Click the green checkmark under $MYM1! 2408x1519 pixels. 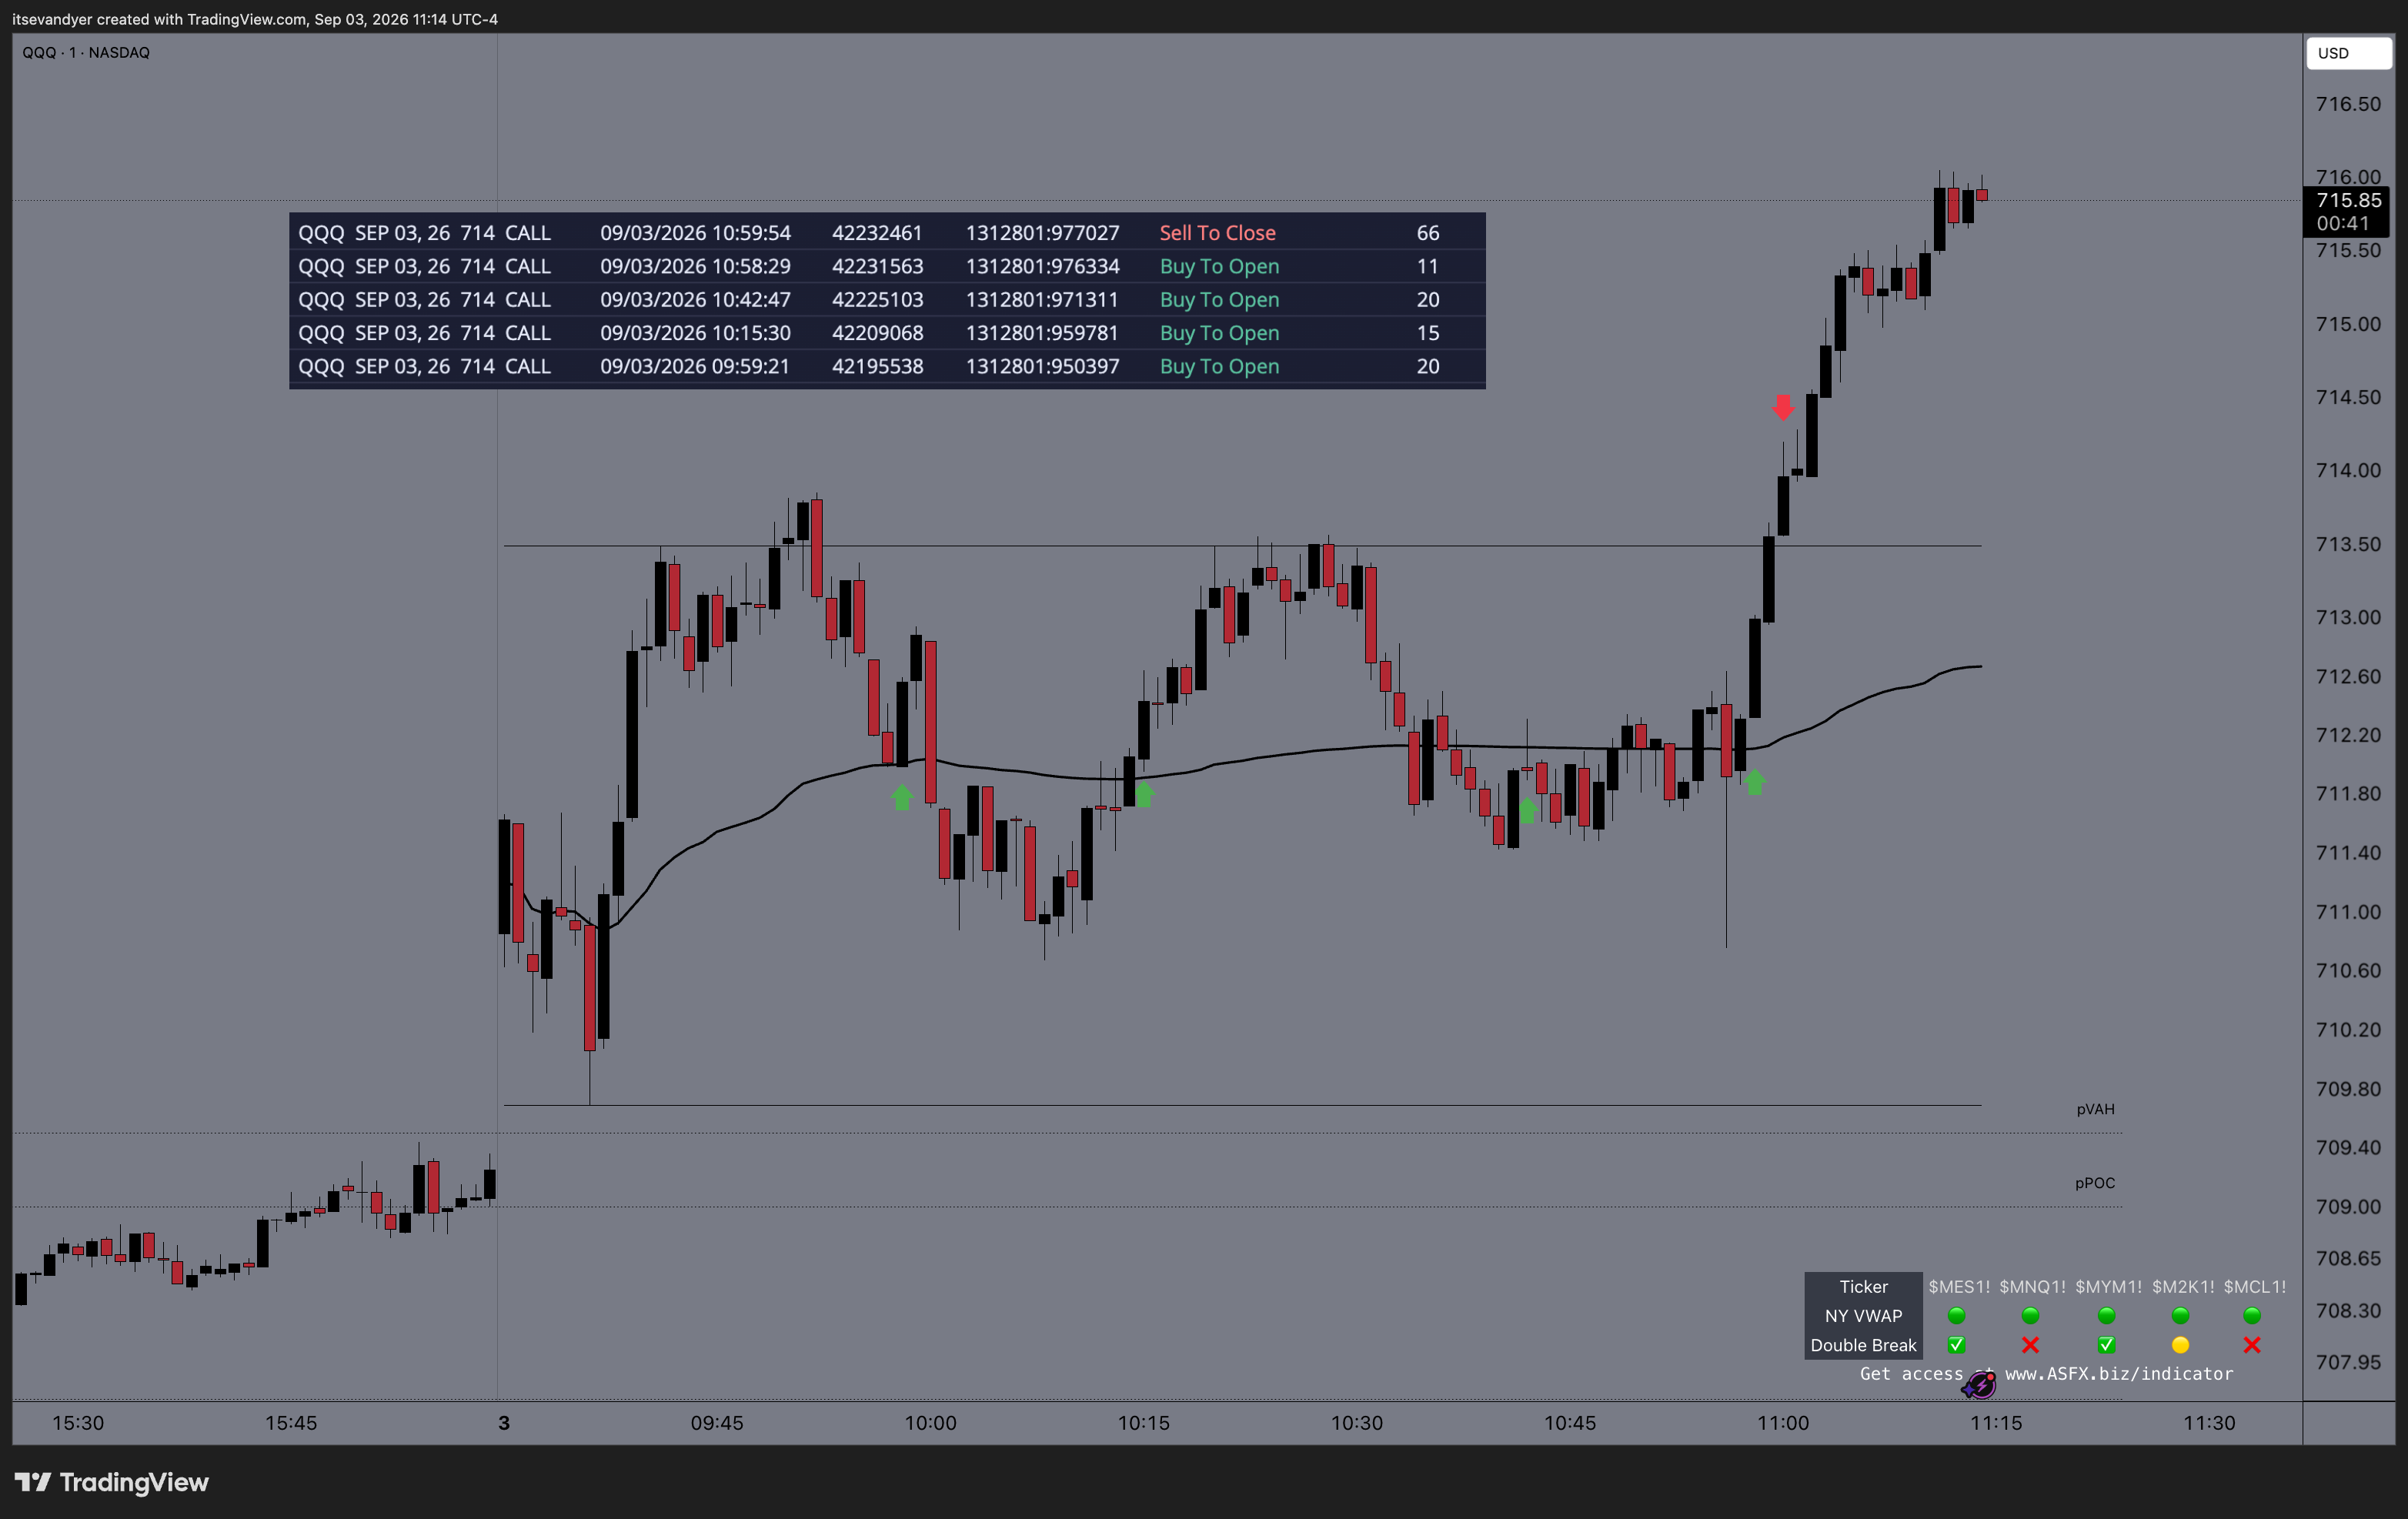pyautogui.click(x=2107, y=1345)
